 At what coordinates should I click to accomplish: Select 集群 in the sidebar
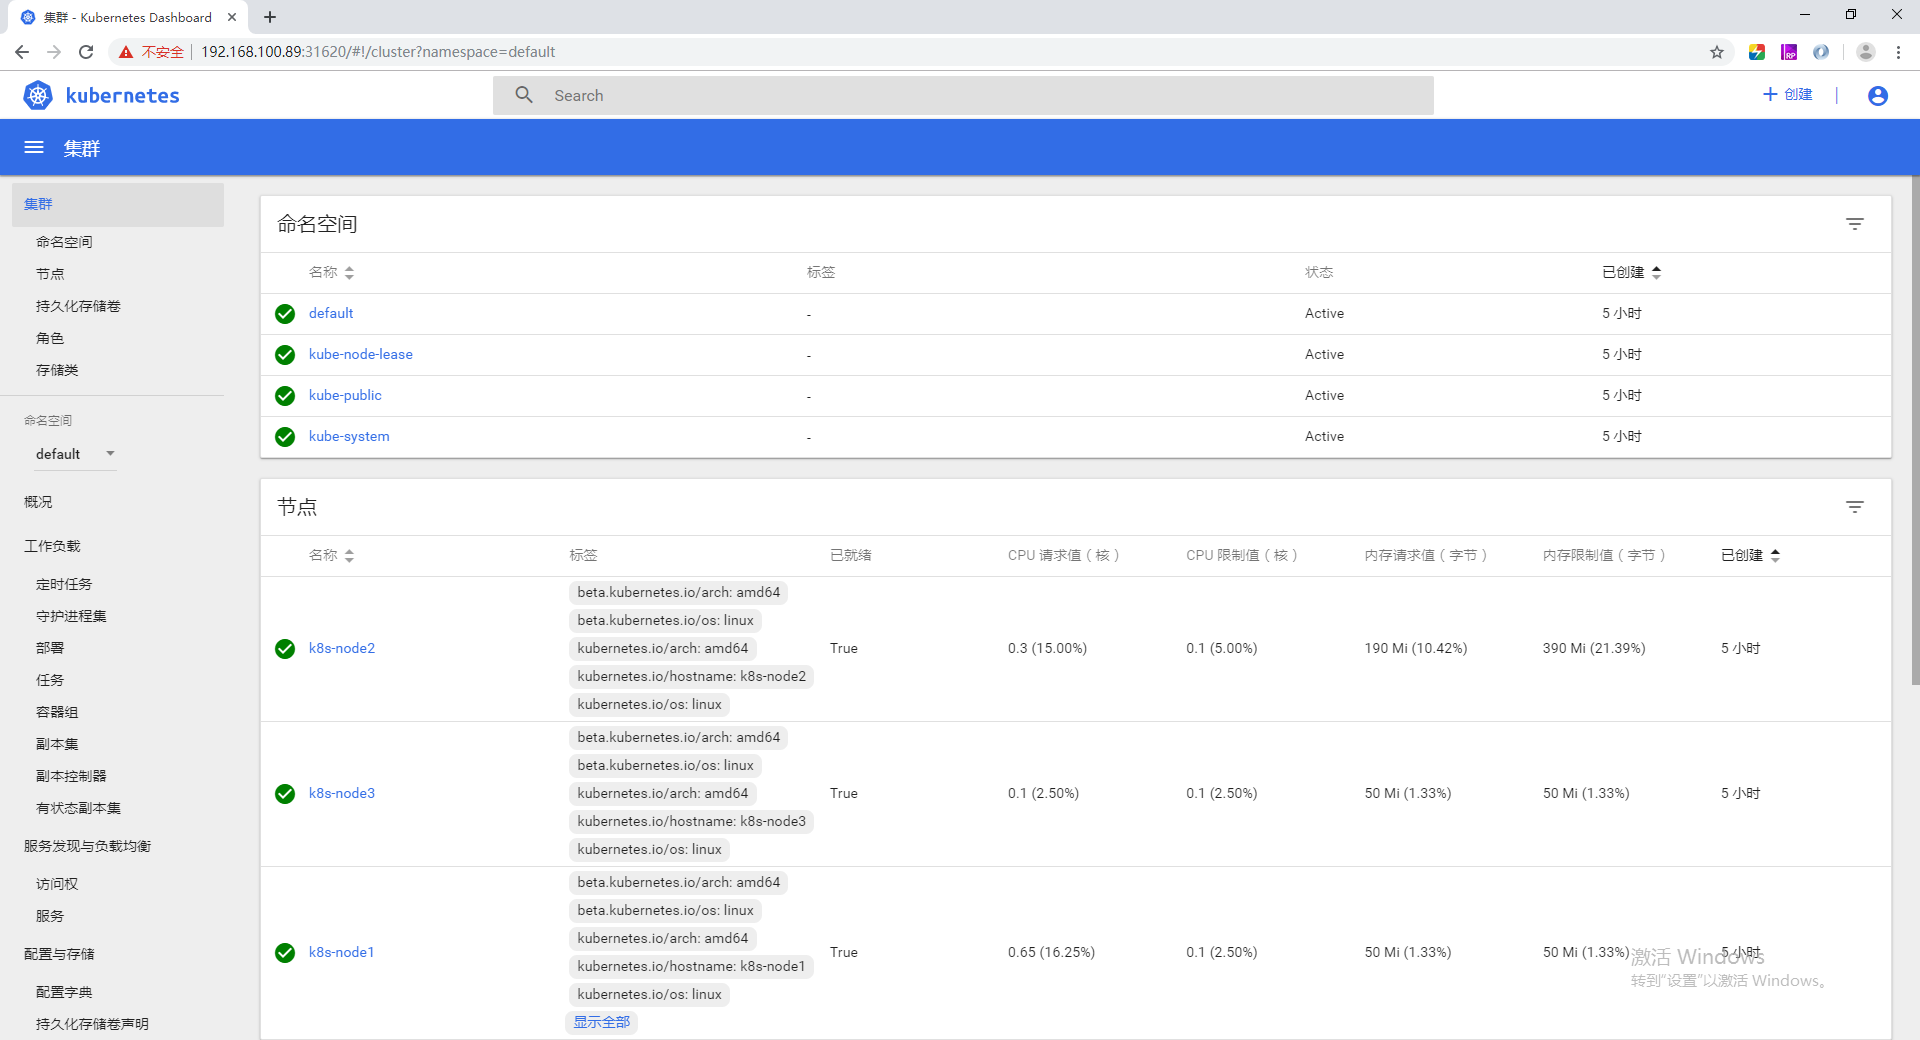(x=118, y=204)
